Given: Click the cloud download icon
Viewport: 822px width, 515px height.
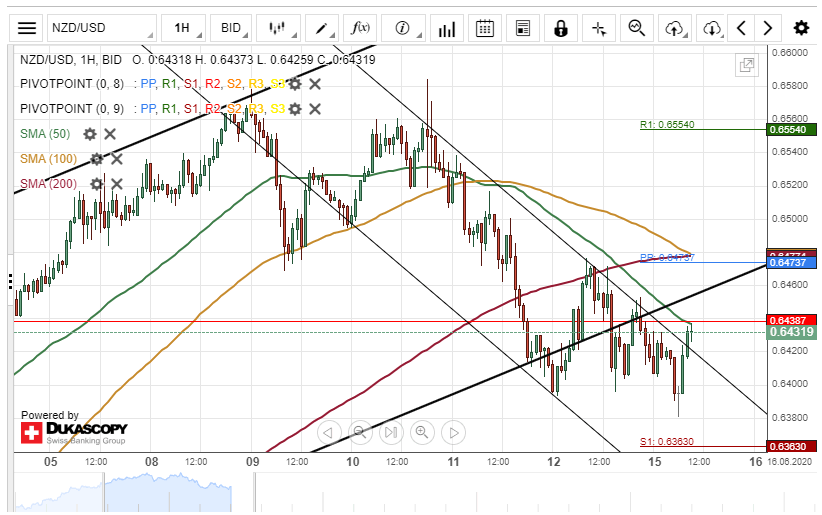Looking at the screenshot, I should point(712,28).
